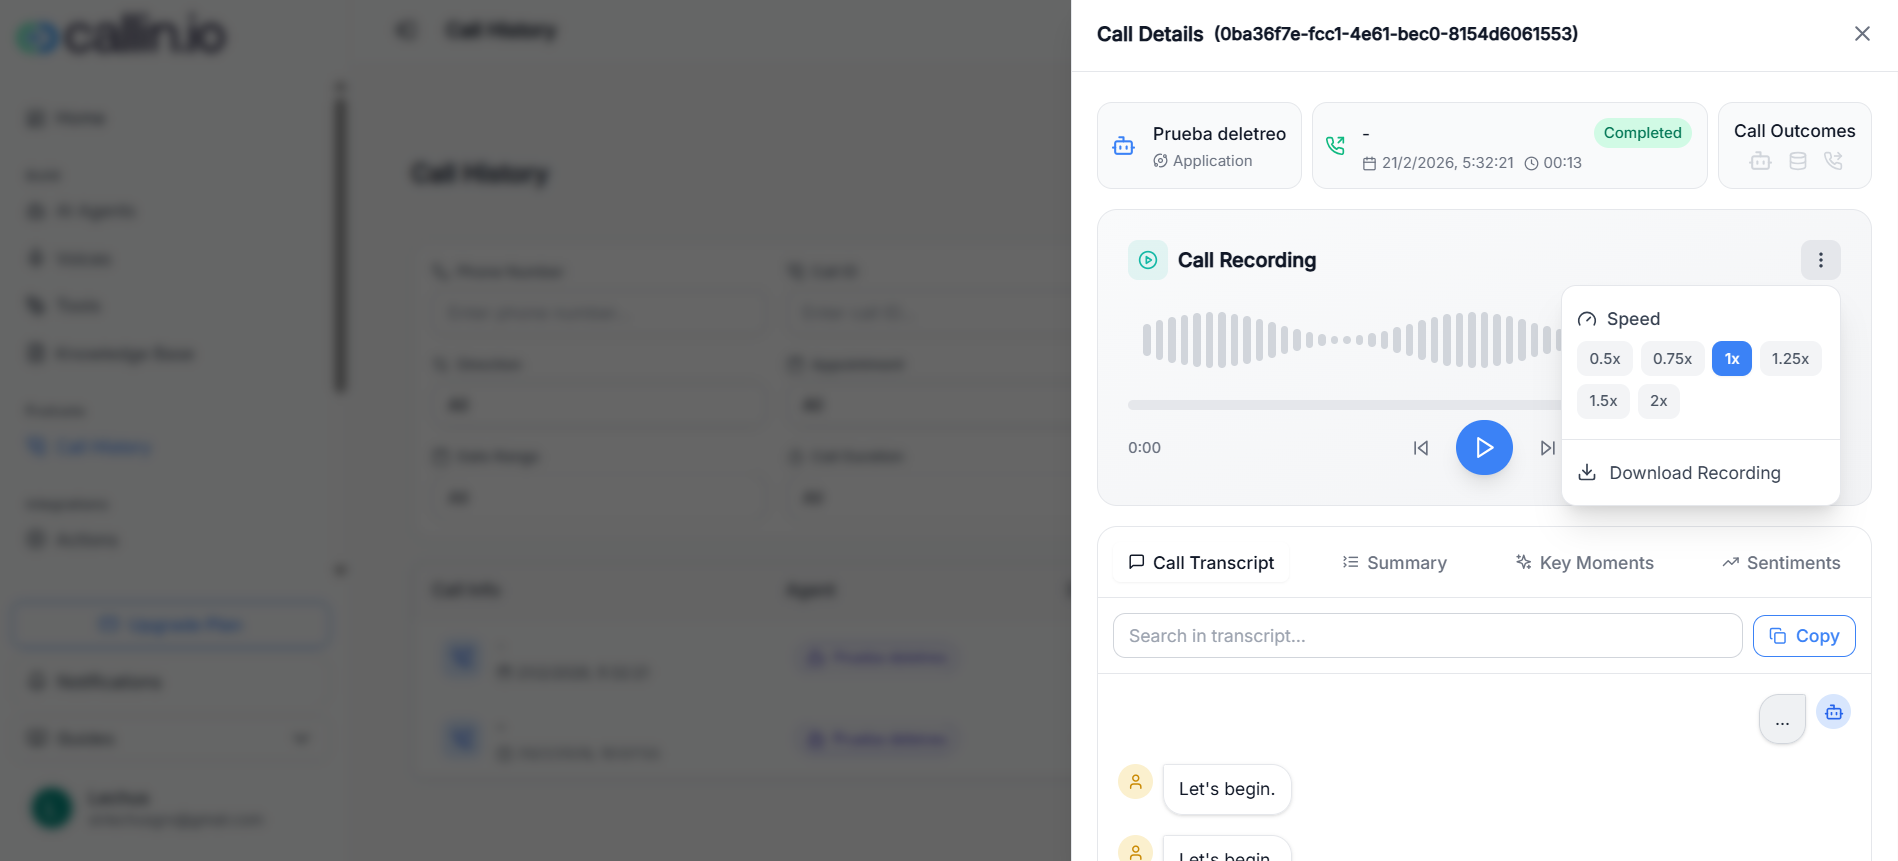Click the blue AI agent icon in transcript

click(x=1834, y=712)
